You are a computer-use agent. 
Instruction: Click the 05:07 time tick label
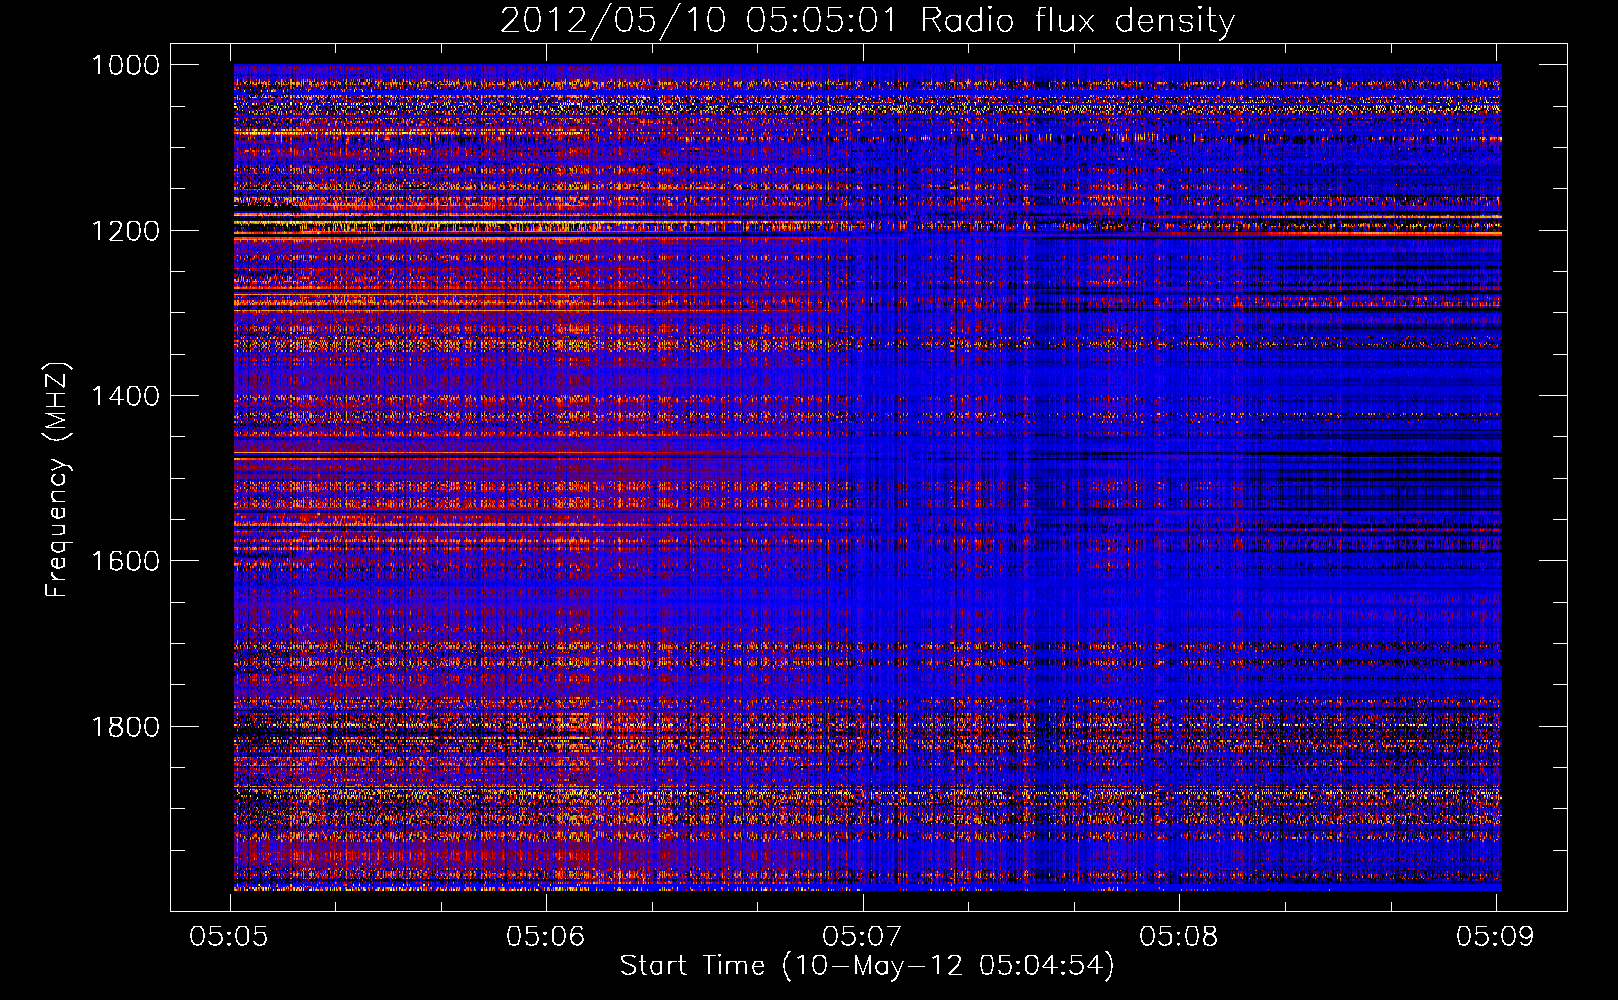pos(862,936)
